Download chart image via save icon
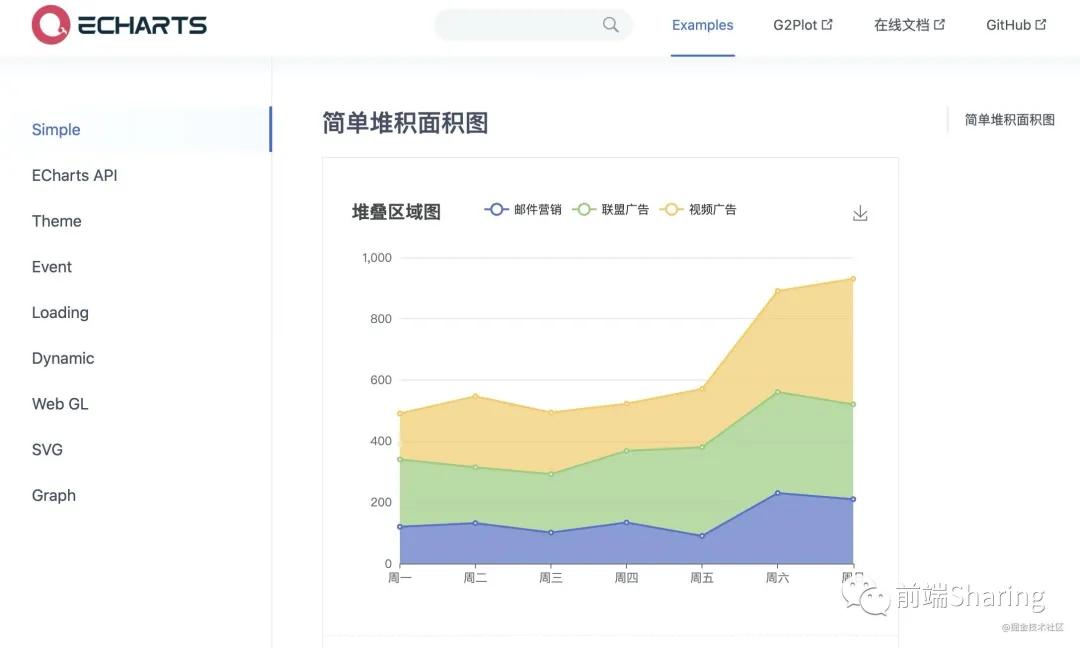 (x=860, y=213)
